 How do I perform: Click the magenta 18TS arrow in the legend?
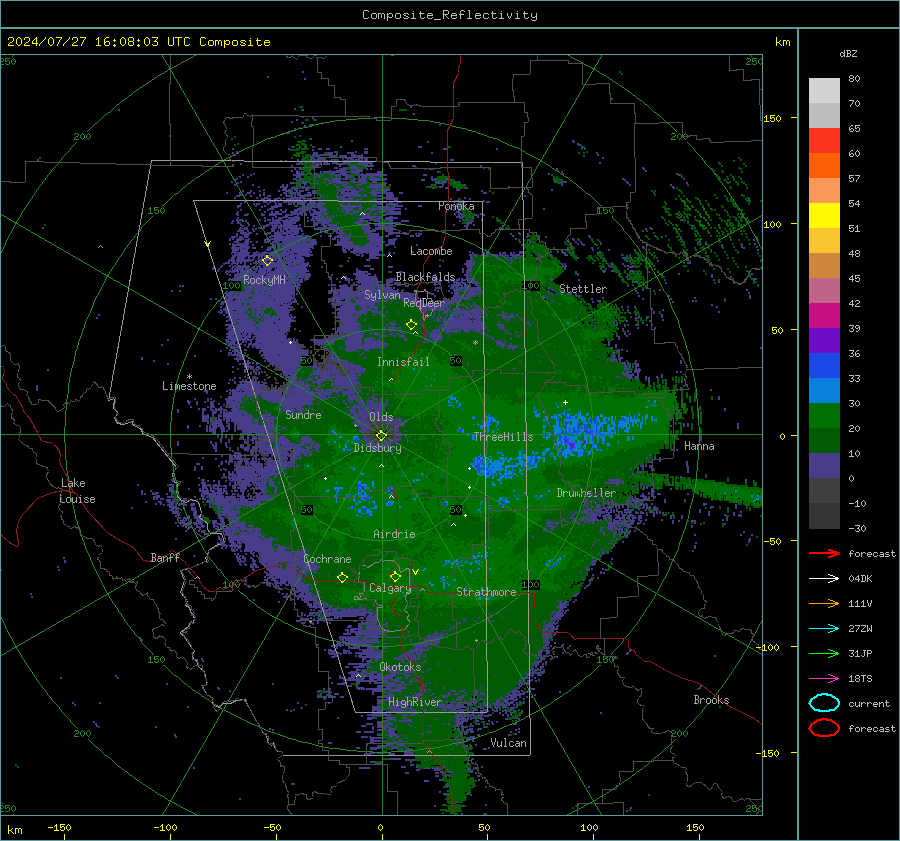point(824,679)
